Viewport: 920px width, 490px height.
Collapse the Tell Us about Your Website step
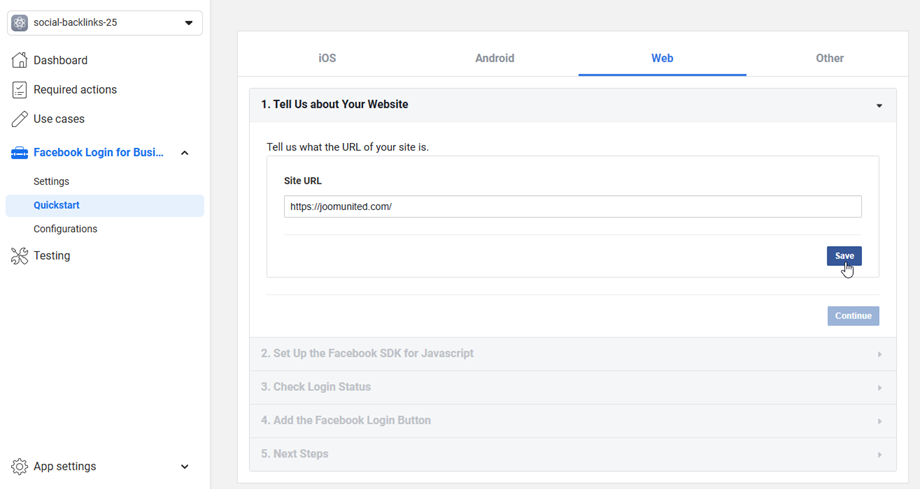coord(879,105)
